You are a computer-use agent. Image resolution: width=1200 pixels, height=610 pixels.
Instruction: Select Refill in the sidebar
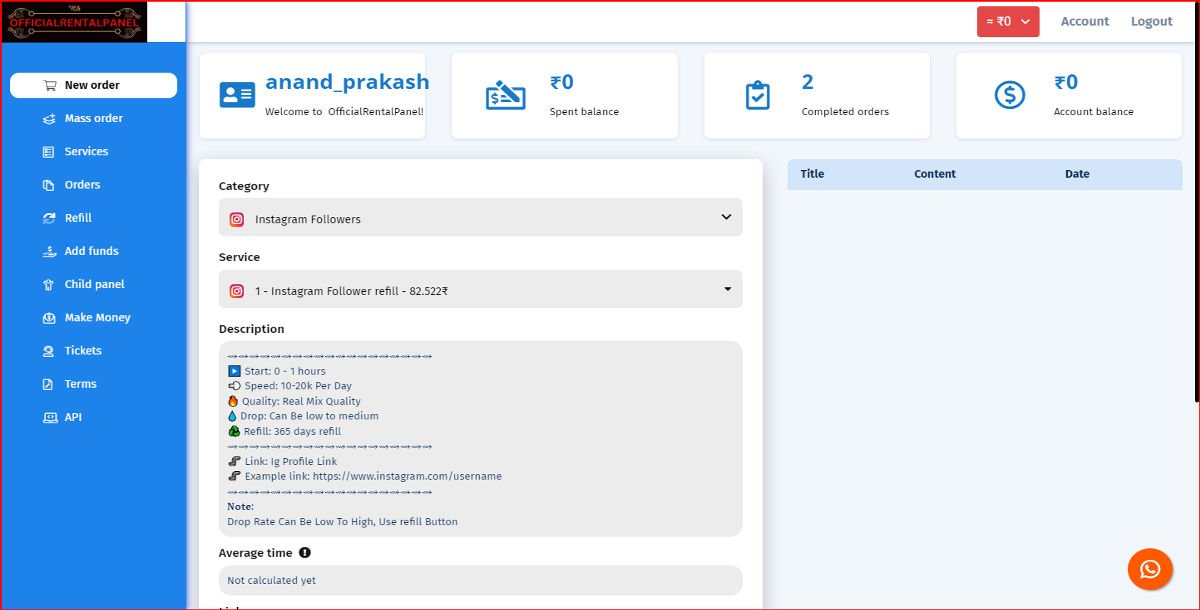(x=78, y=218)
